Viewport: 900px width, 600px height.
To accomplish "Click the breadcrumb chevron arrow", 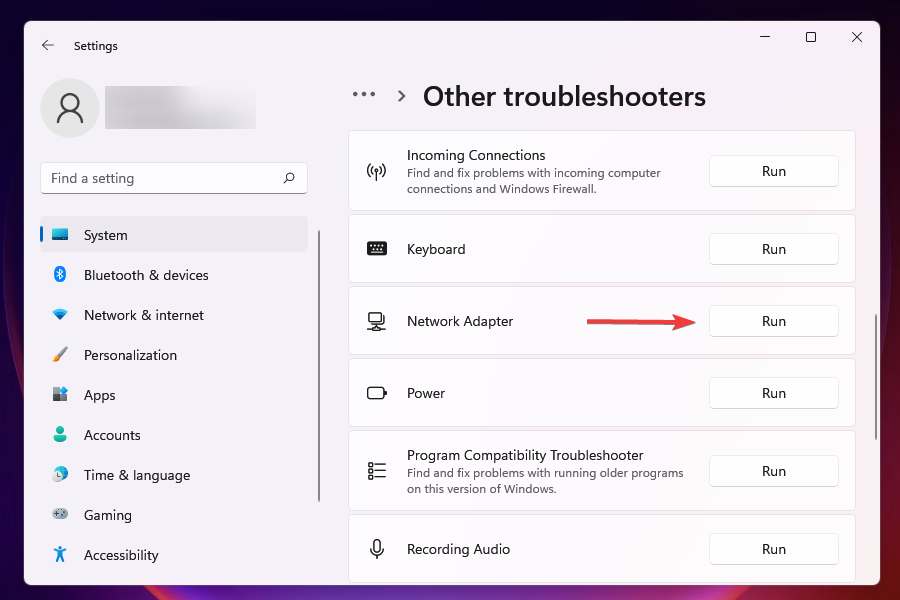I will (402, 96).
